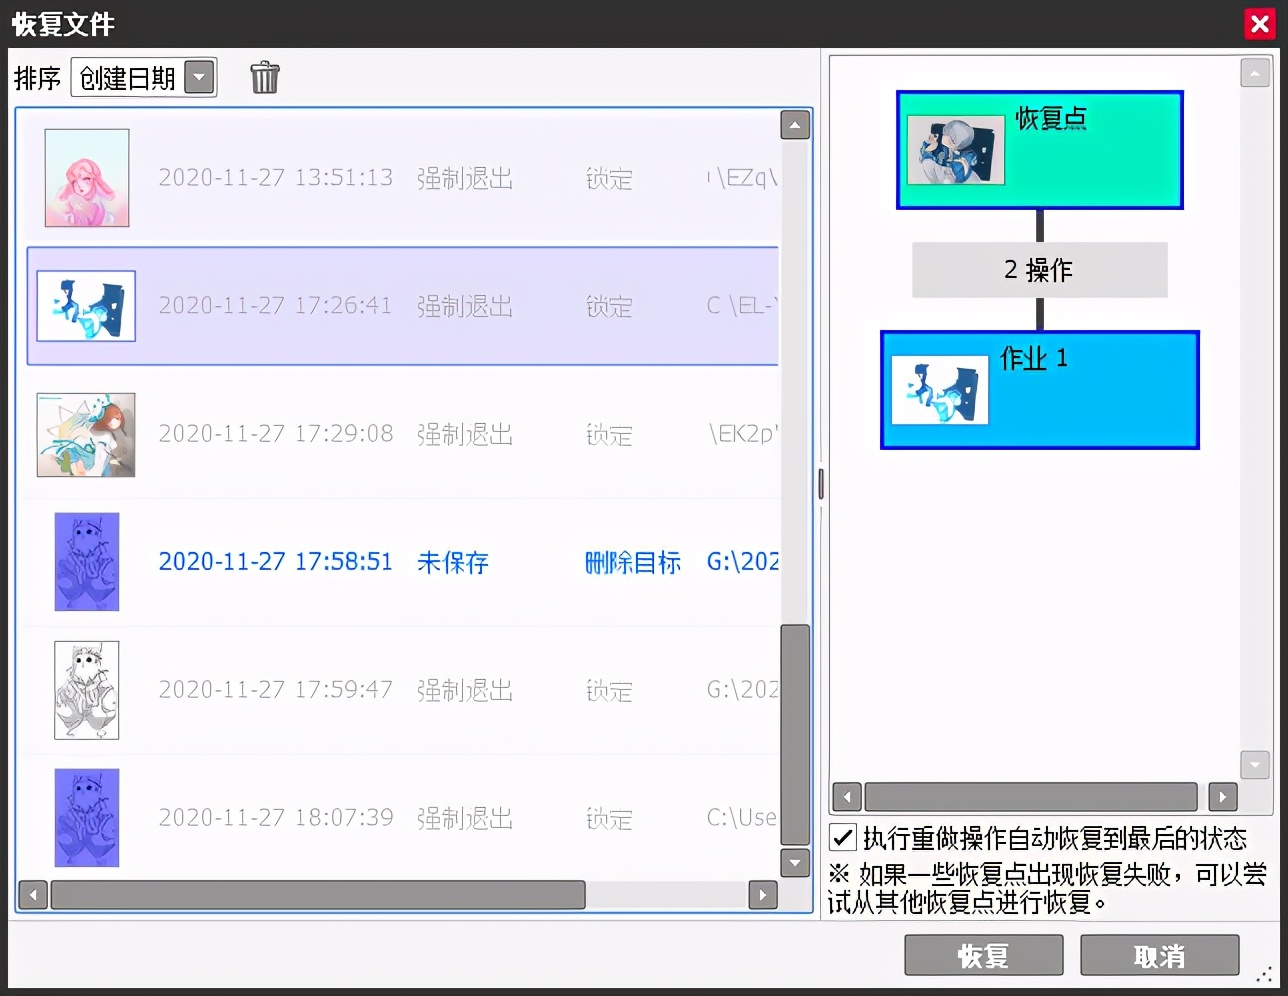Click the trash icon to delete recovery file
This screenshot has width=1288, height=996.
264,77
